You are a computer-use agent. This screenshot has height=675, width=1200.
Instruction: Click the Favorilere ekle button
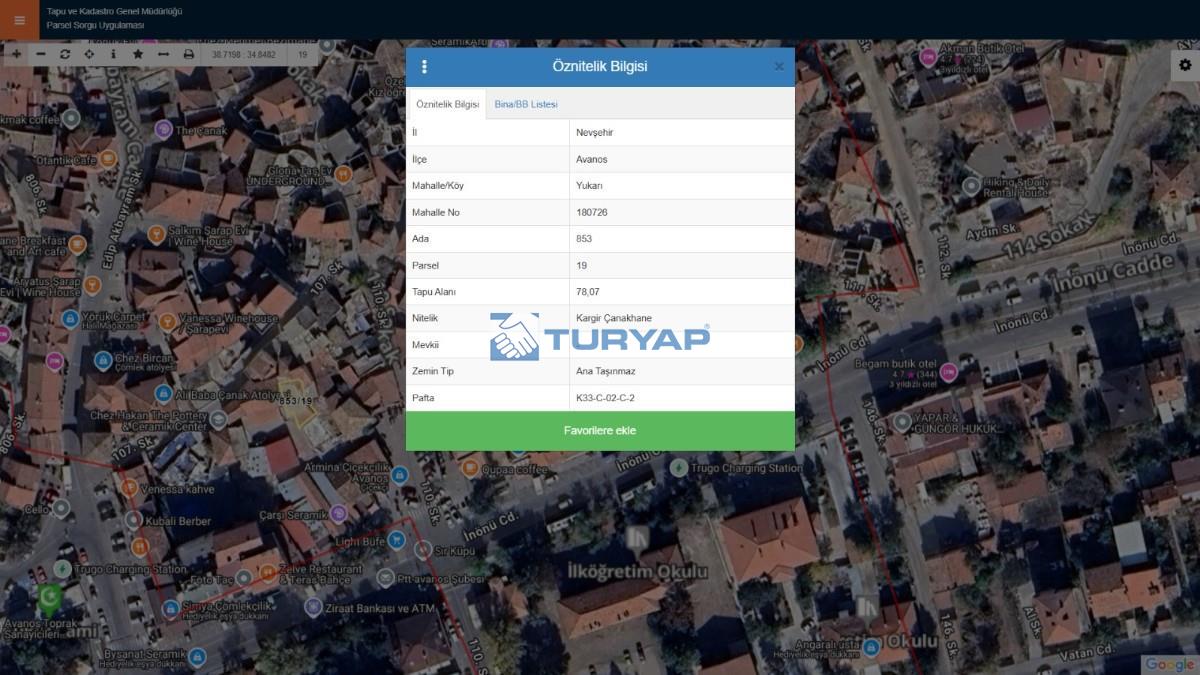tap(600, 431)
